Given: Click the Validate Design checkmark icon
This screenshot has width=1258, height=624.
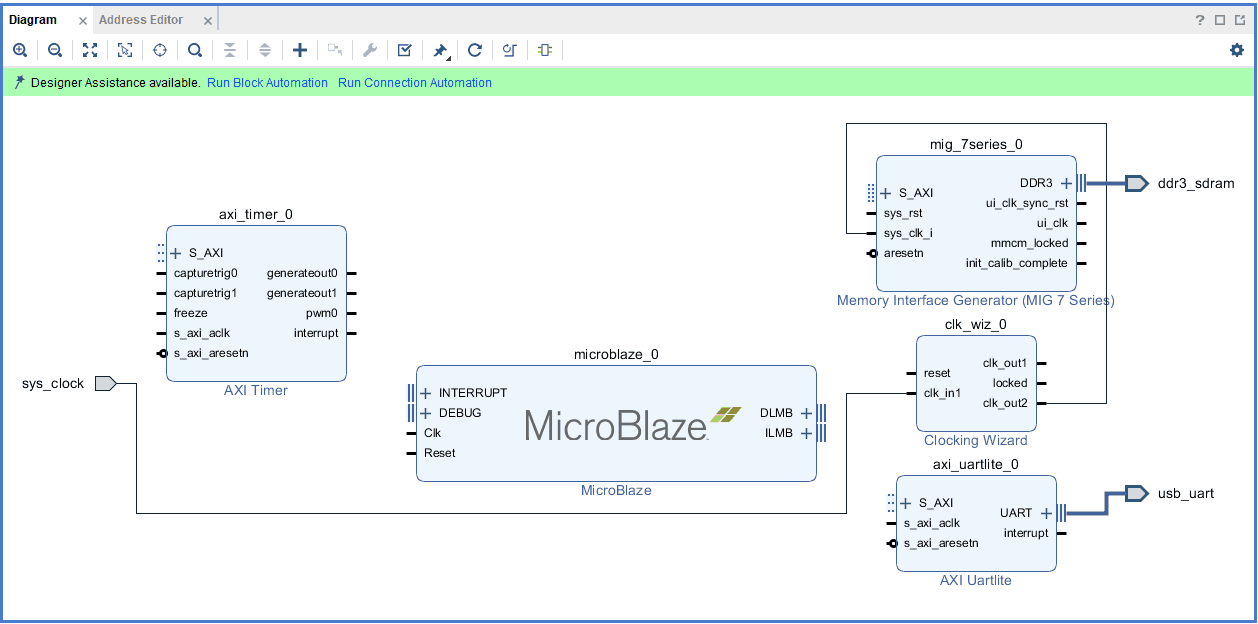Looking at the screenshot, I should coord(404,50).
